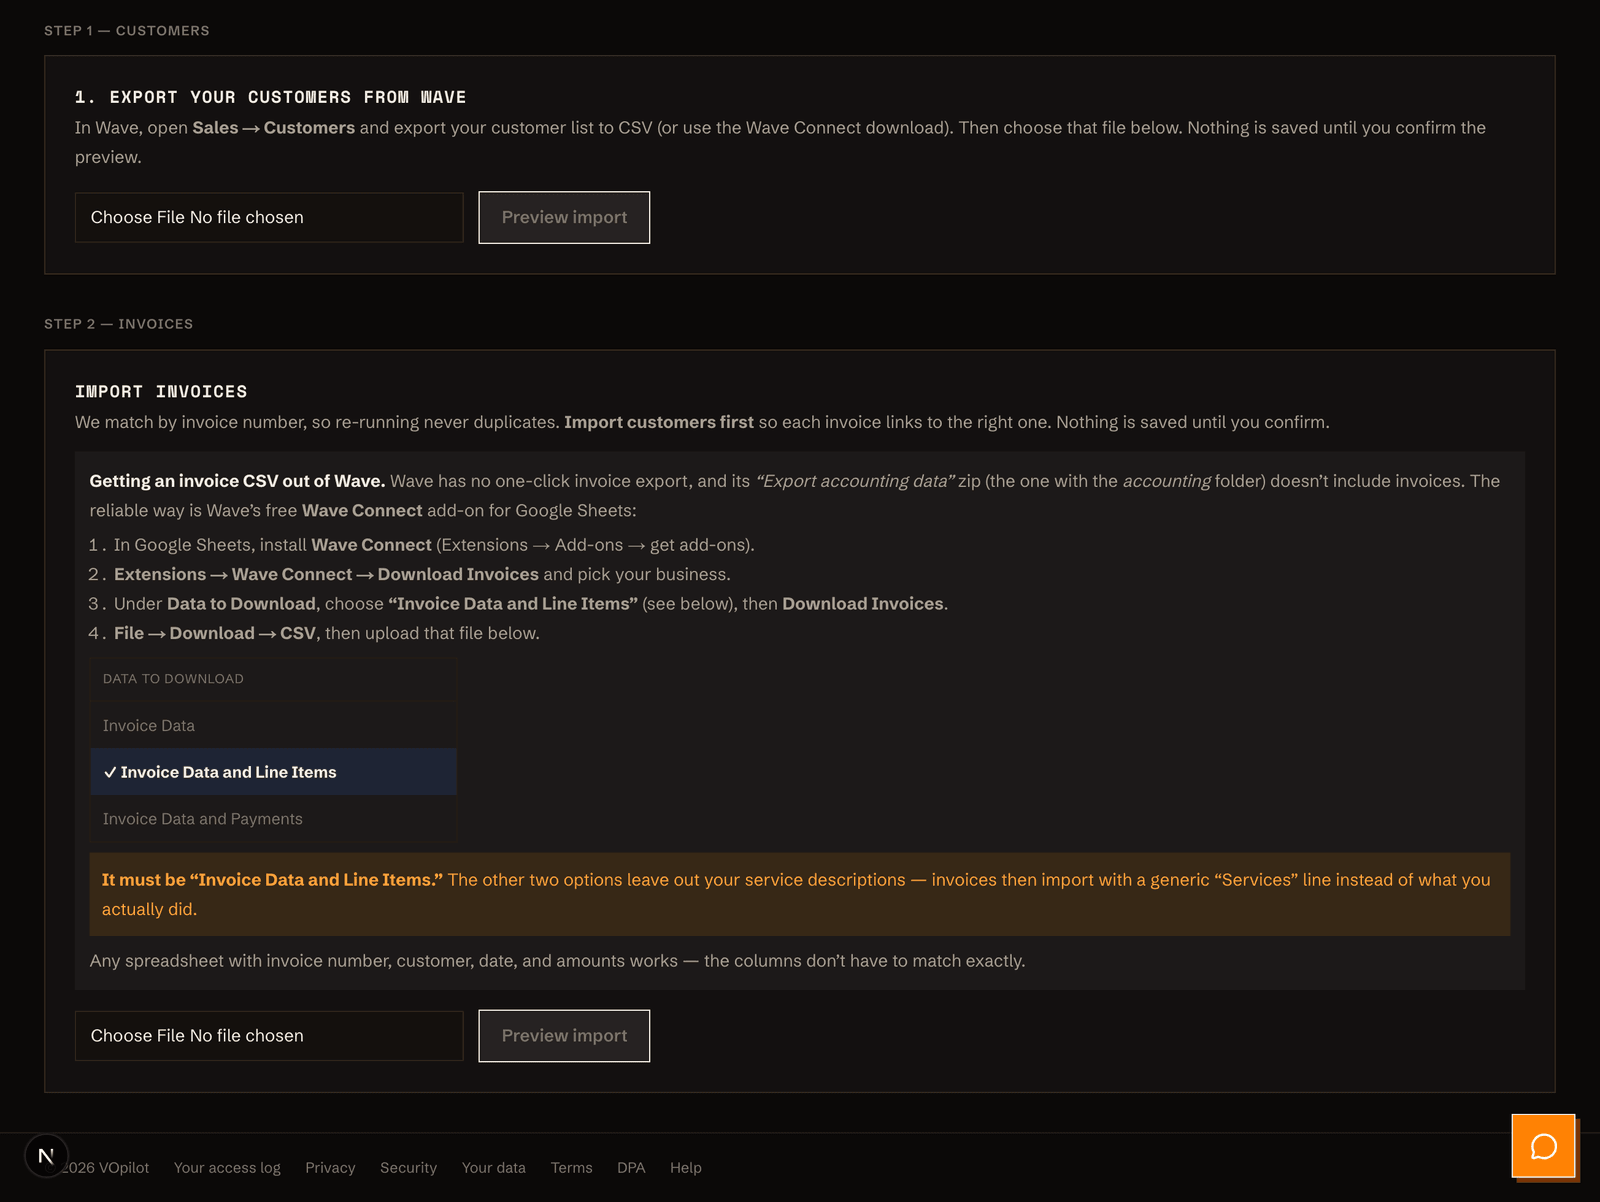1600x1202 pixels.
Task: Click Preview import under customers section
Action: 564,217
